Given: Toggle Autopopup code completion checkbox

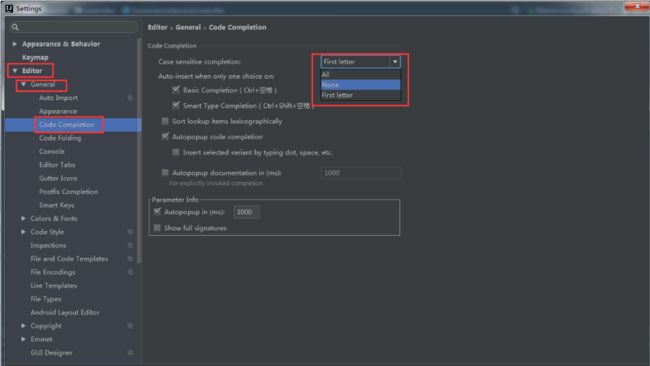Looking at the screenshot, I should [x=165, y=136].
